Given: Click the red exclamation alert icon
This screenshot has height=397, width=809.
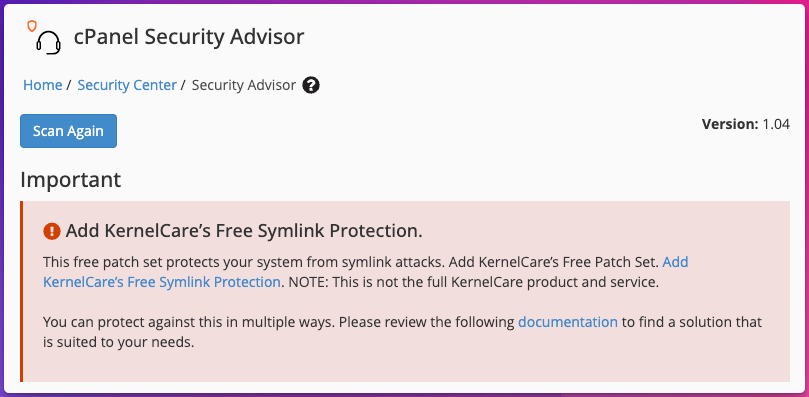Looking at the screenshot, I should (x=52, y=231).
